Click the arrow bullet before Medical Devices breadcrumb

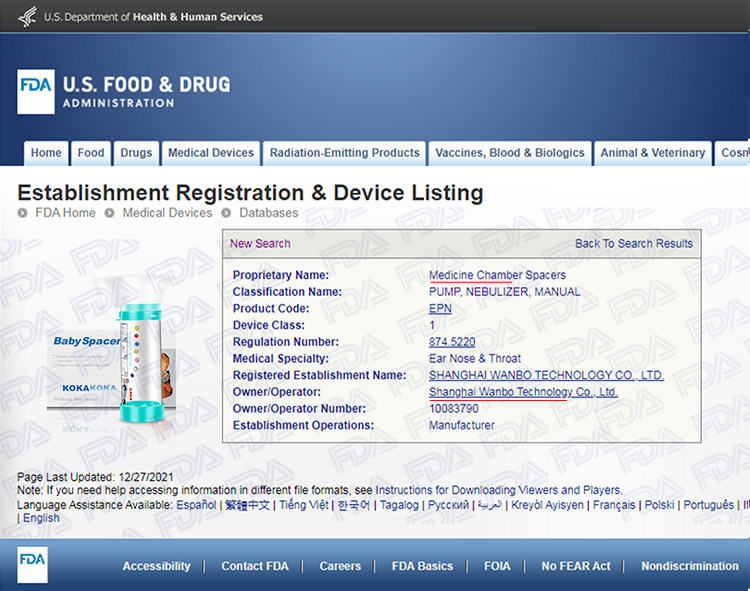coord(110,213)
